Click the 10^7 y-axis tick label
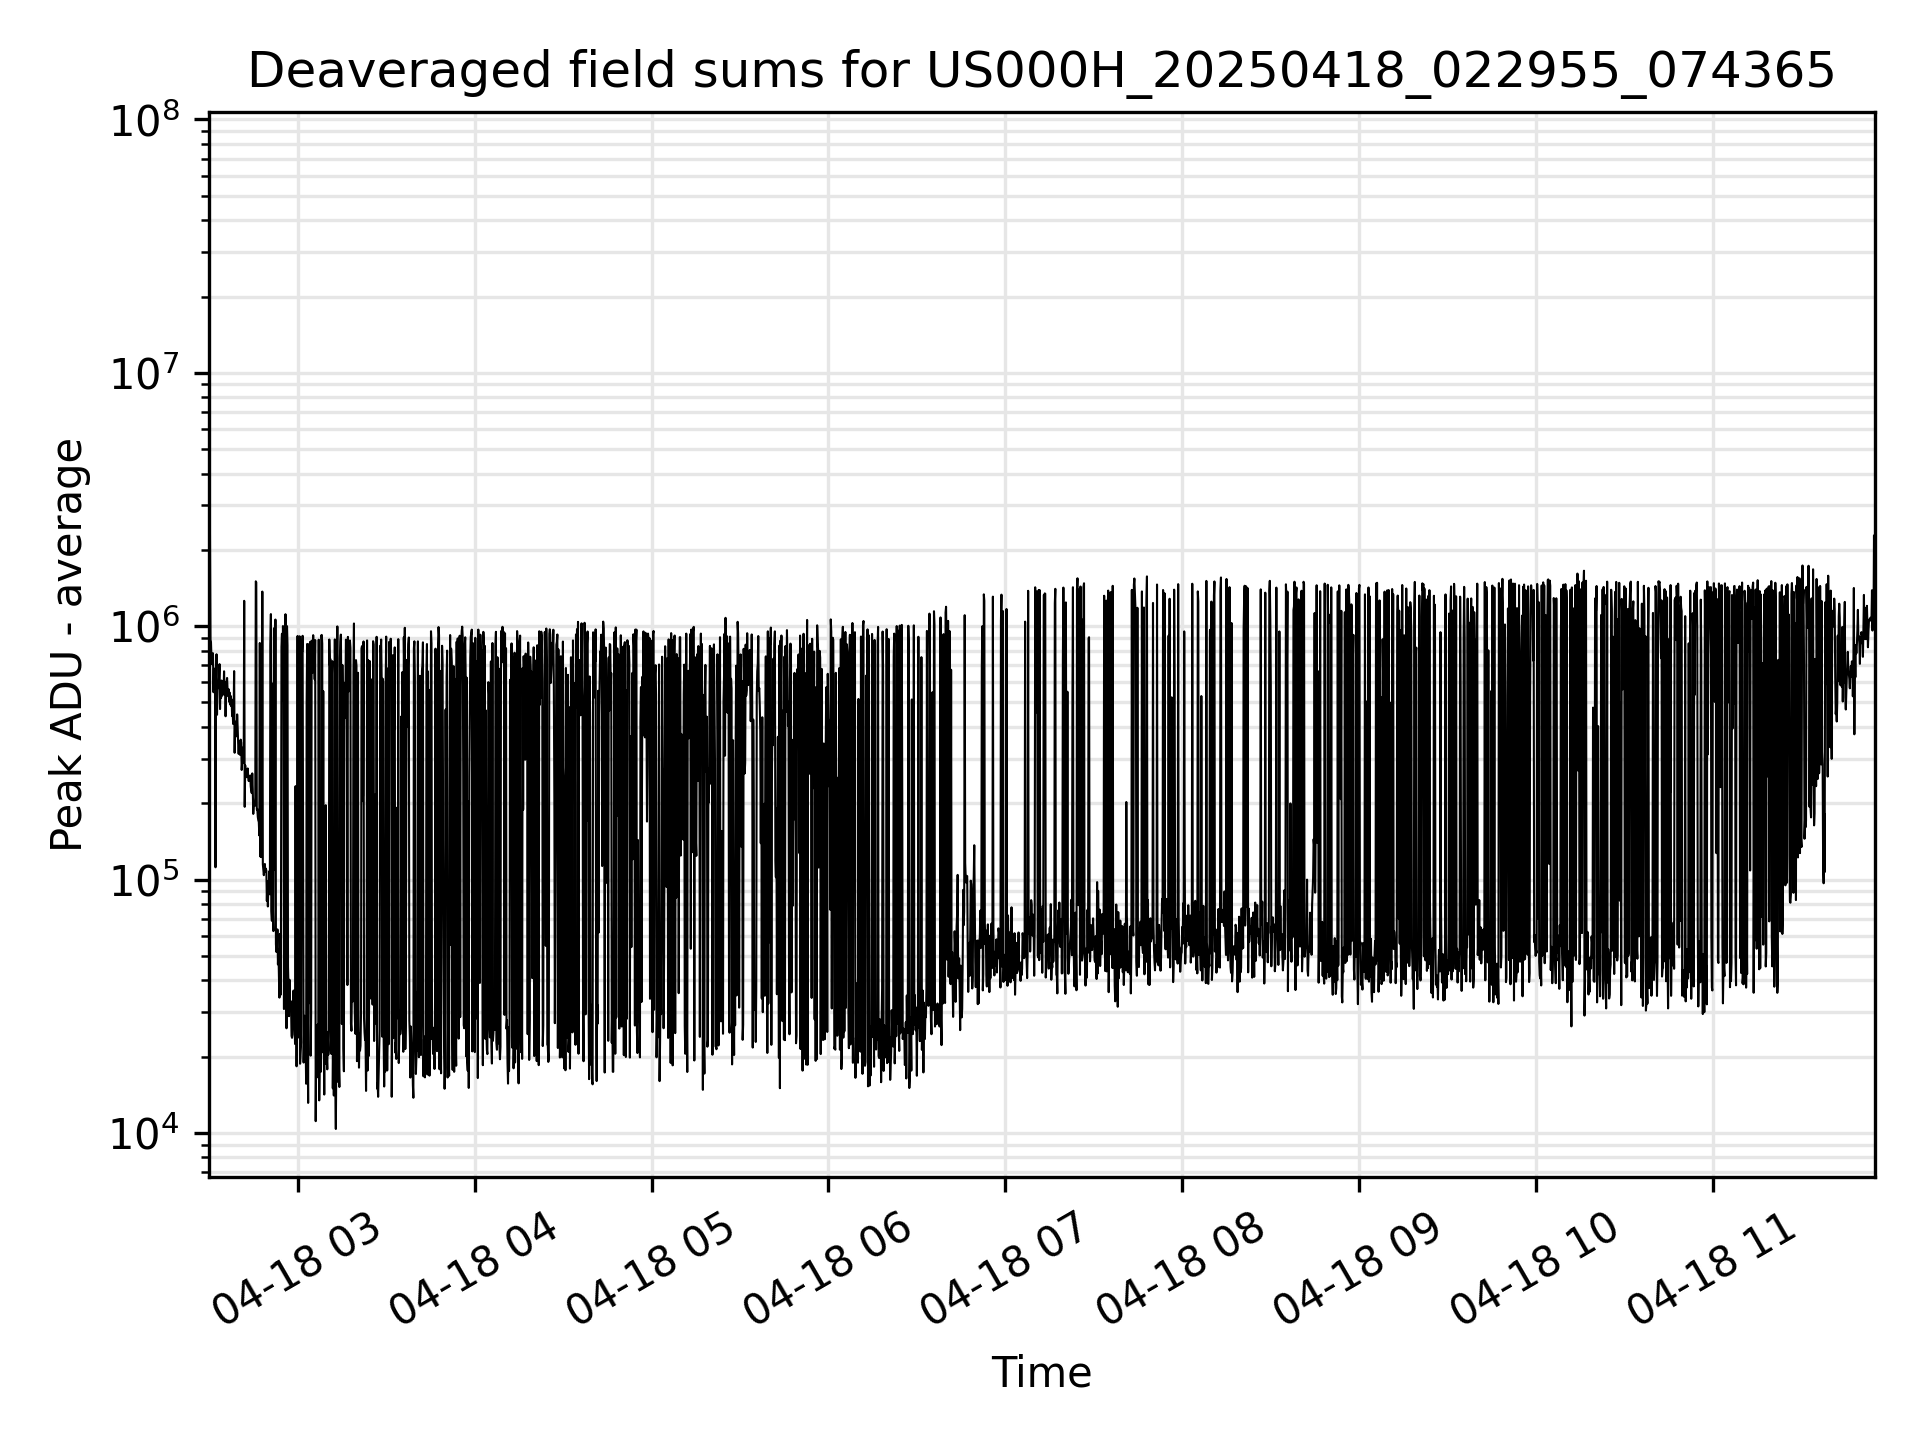 pos(145,376)
